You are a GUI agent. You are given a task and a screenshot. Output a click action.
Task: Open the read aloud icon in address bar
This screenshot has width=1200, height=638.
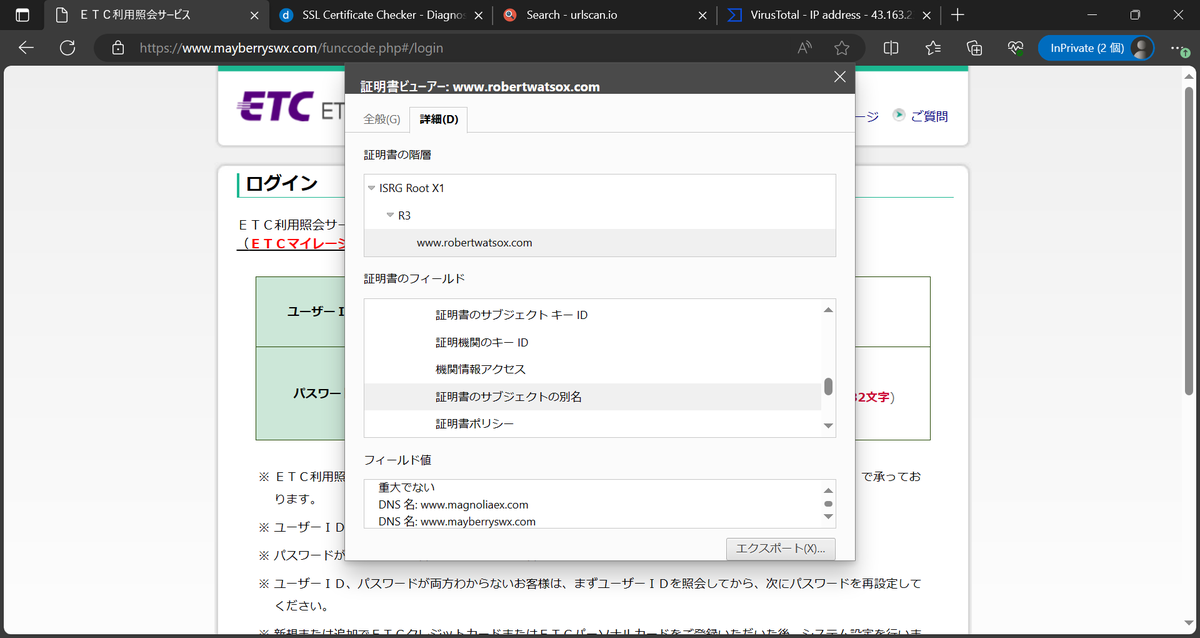point(805,47)
